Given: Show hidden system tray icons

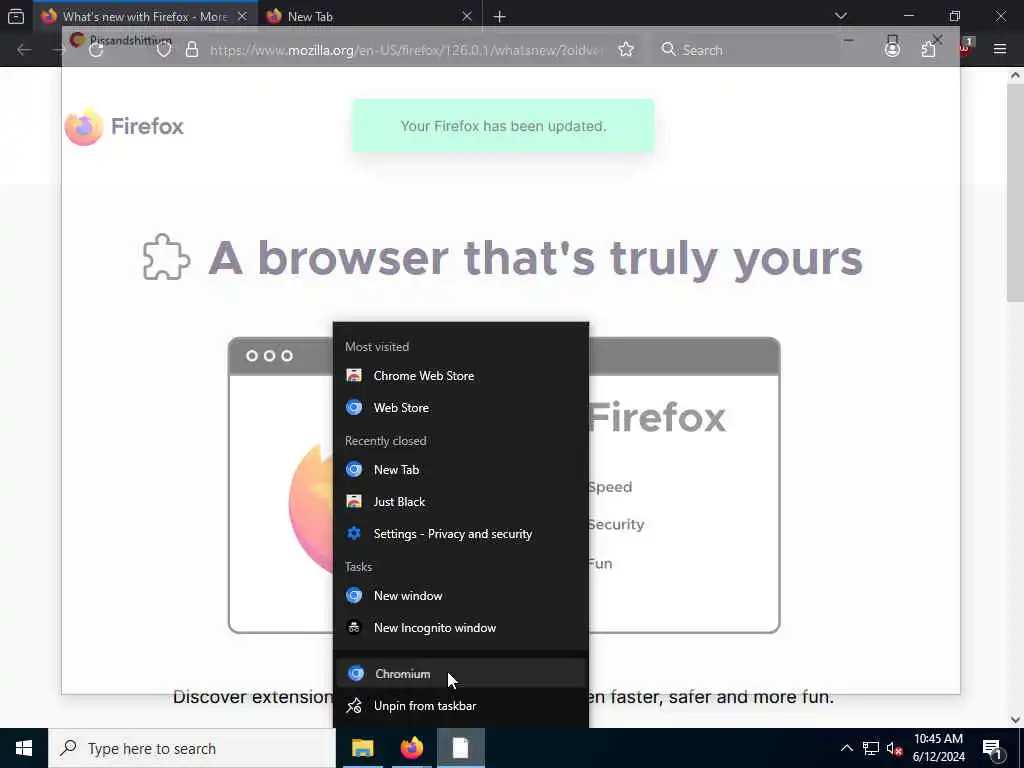Looking at the screenshot, I should [846, 748].
